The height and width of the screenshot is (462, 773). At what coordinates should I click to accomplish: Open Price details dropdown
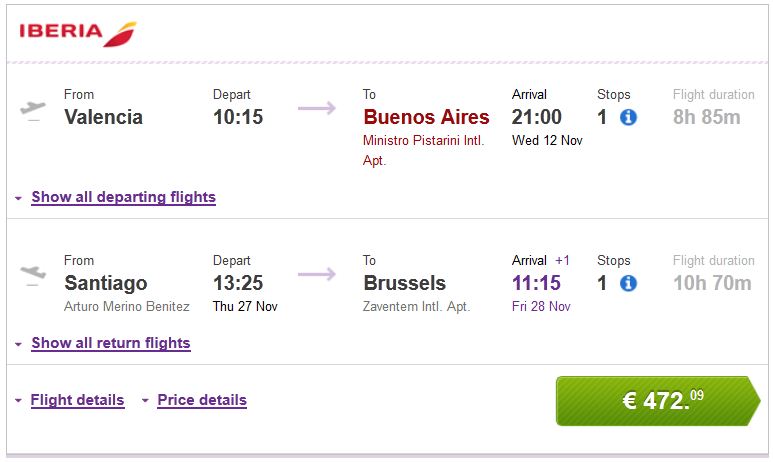(201, 400)
